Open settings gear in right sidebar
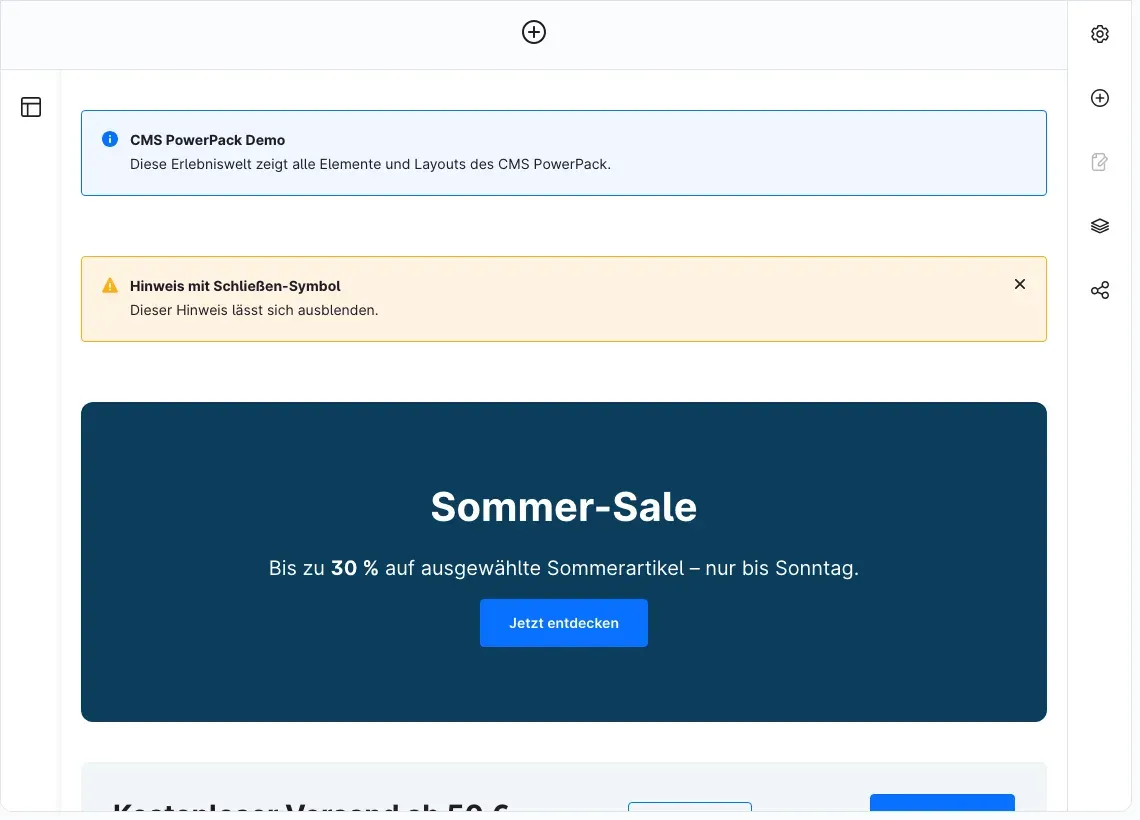1140x820 pixels. [x=1099, y=34]
